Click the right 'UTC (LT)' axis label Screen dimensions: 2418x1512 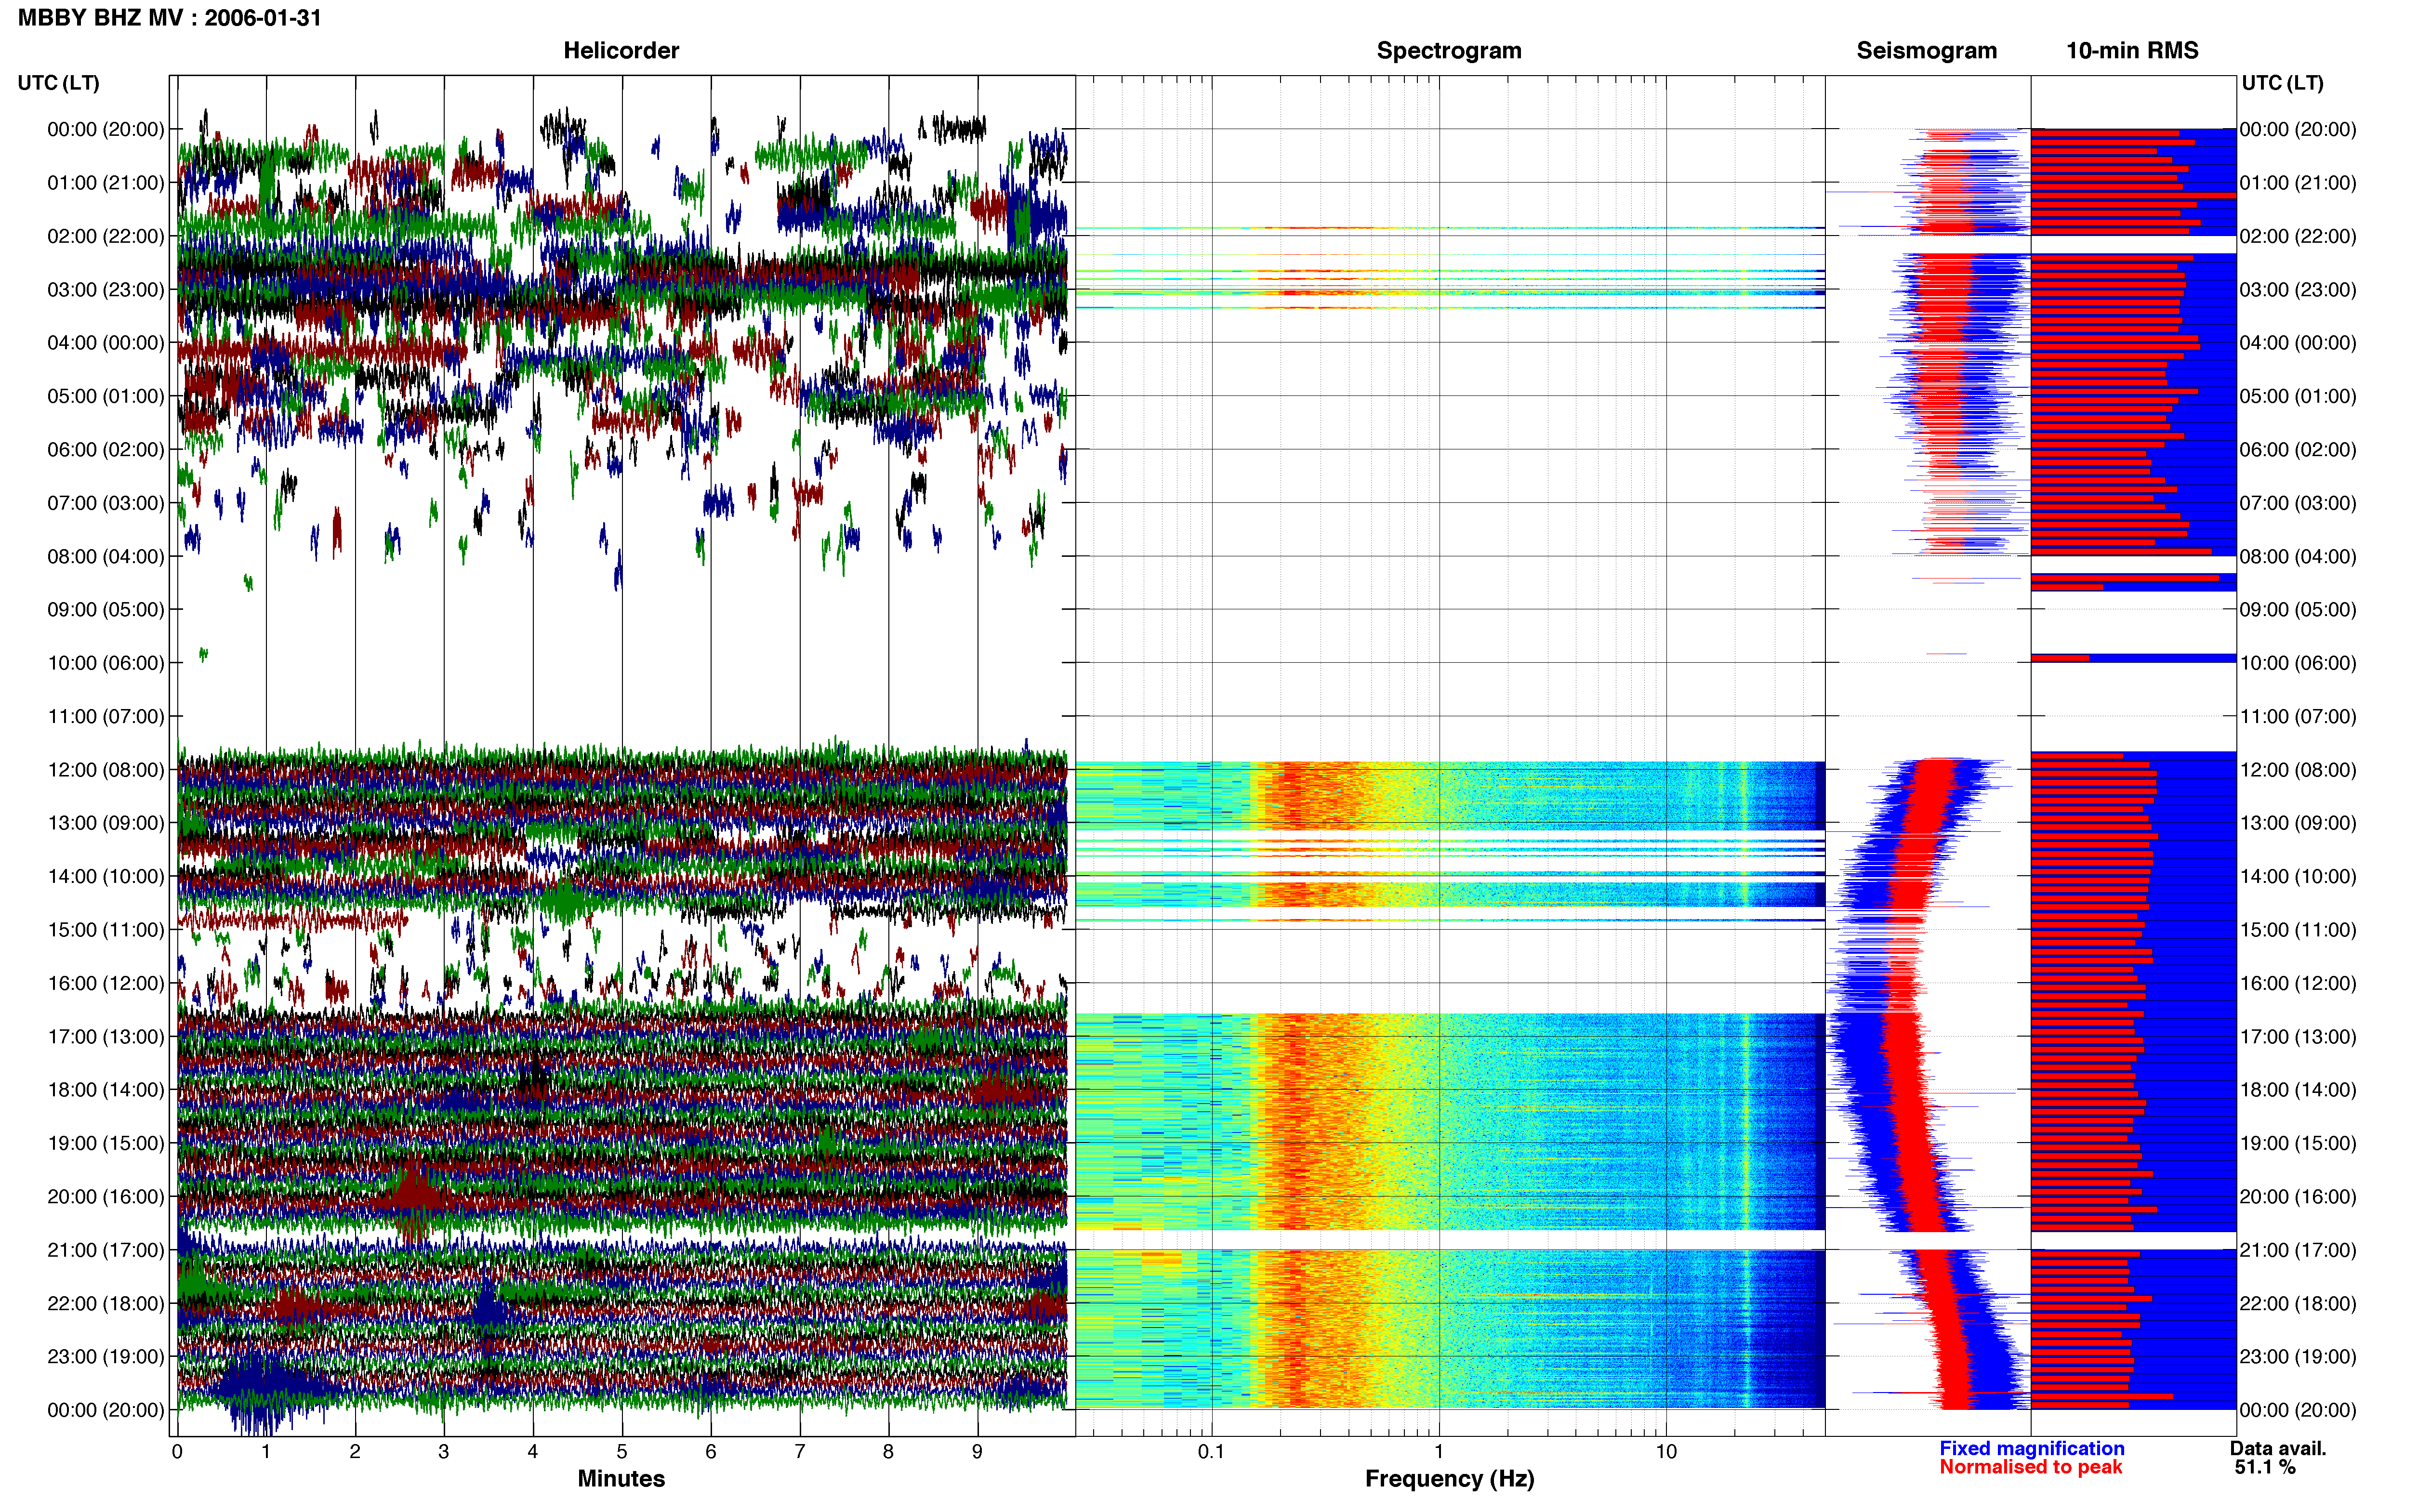(x=2282, y=83)
